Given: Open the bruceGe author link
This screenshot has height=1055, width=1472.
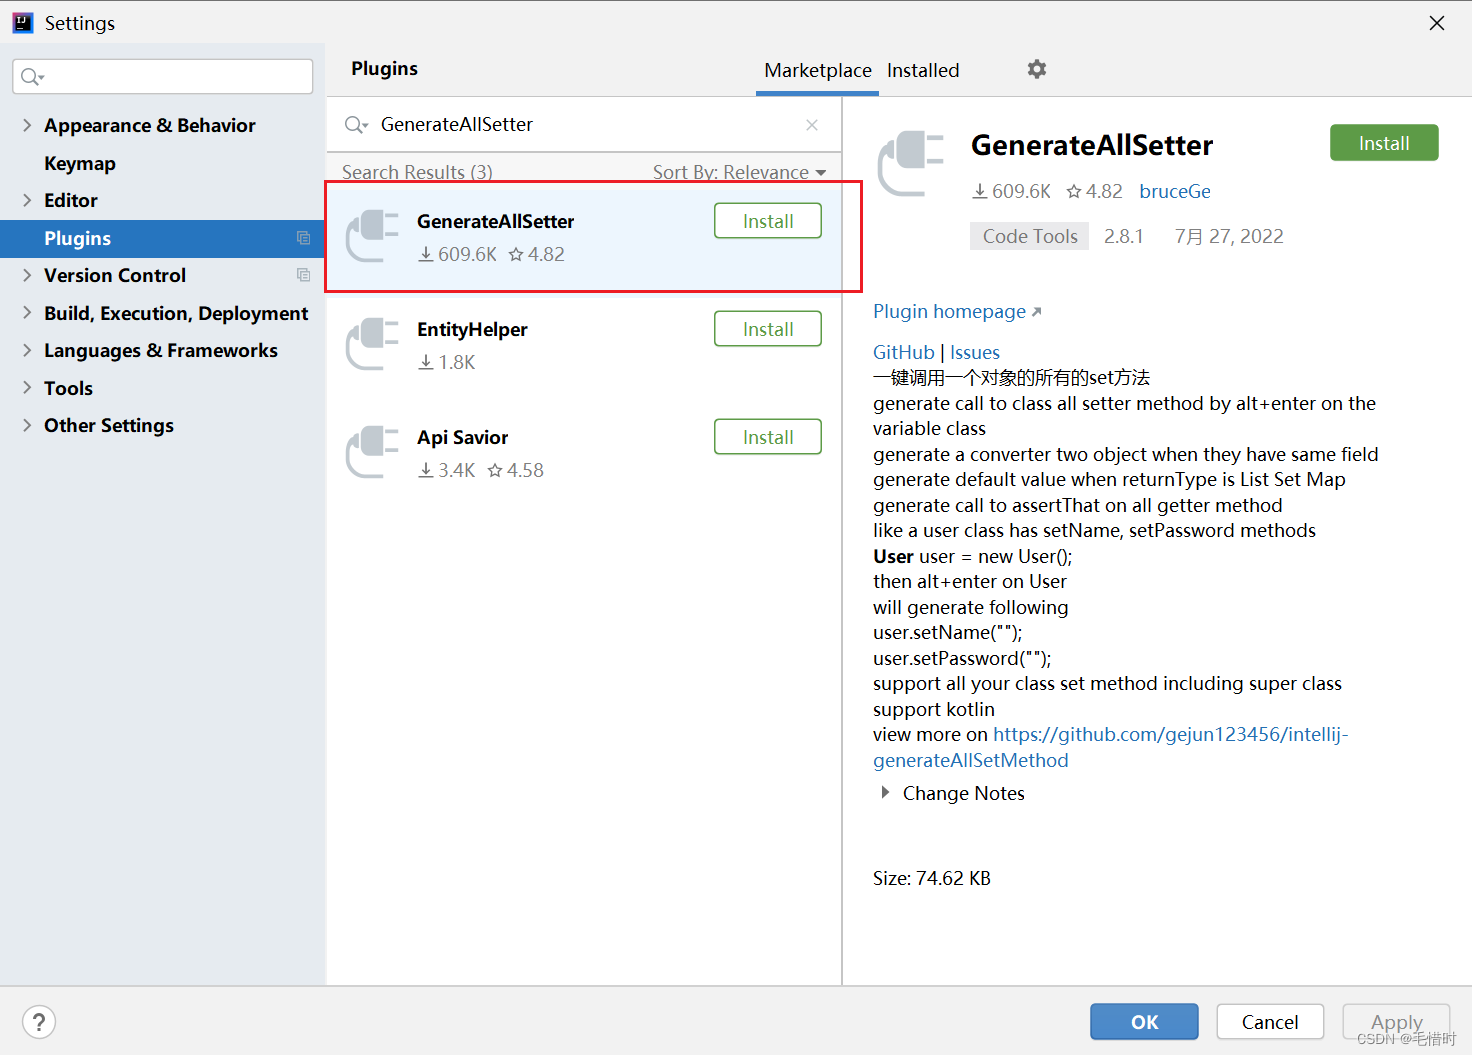Looking at the screenshot, I should (x=1175, y=191).
